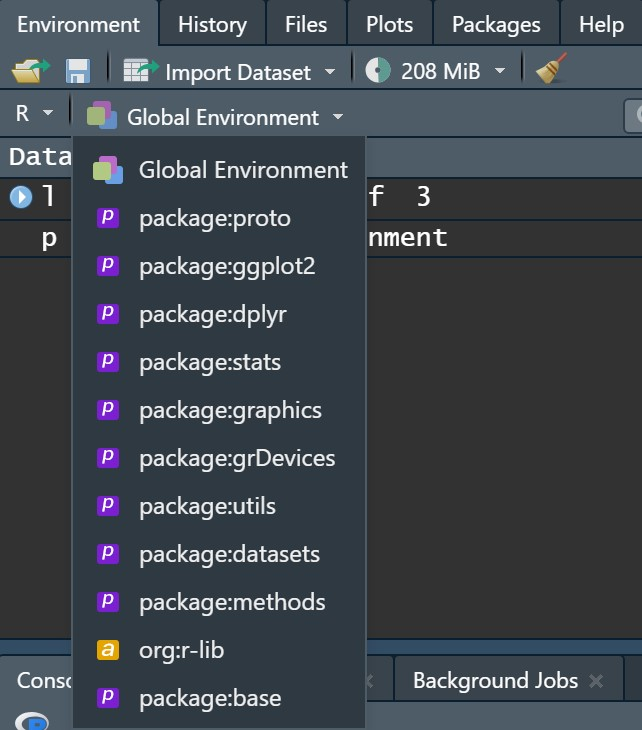Screen dimensions: 642x730
Task: Select package:dplyr in environment list
Action: pyautogui.click(x=219, y=314)
